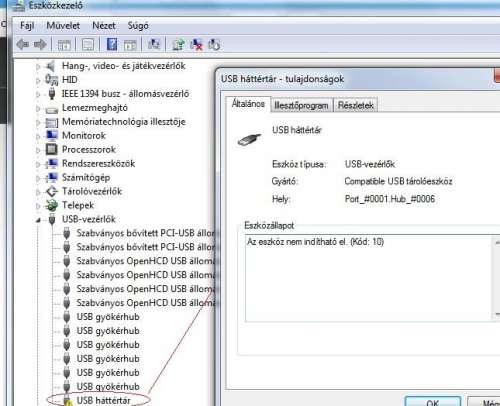Open the Nézet menu

pos(104,26)
